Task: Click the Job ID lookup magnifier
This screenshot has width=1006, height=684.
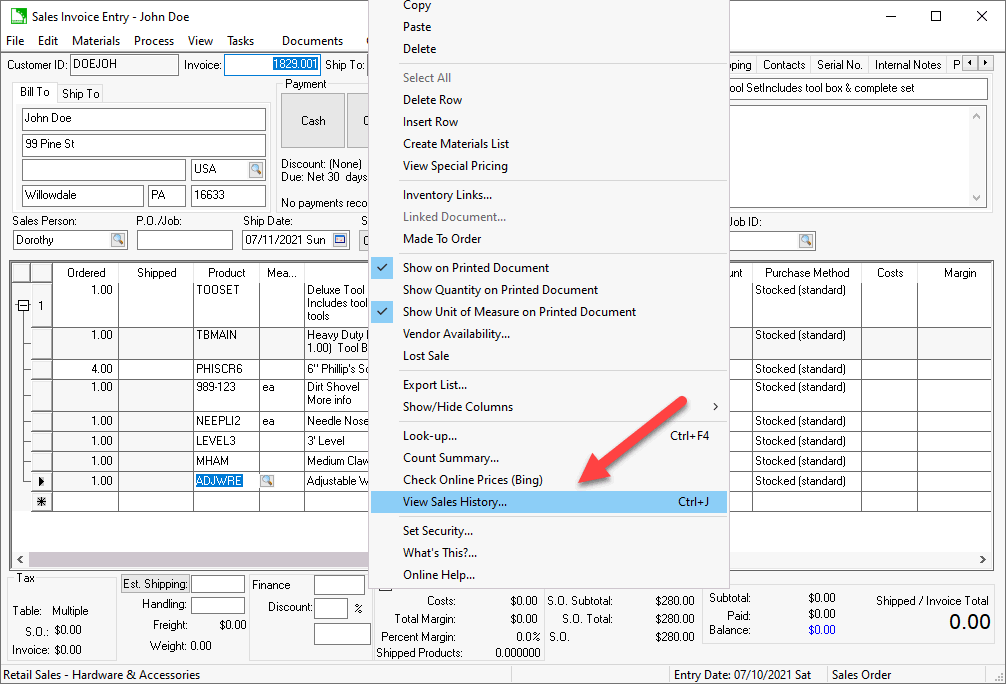Action: pyautogui.click(x=805, y=240)
